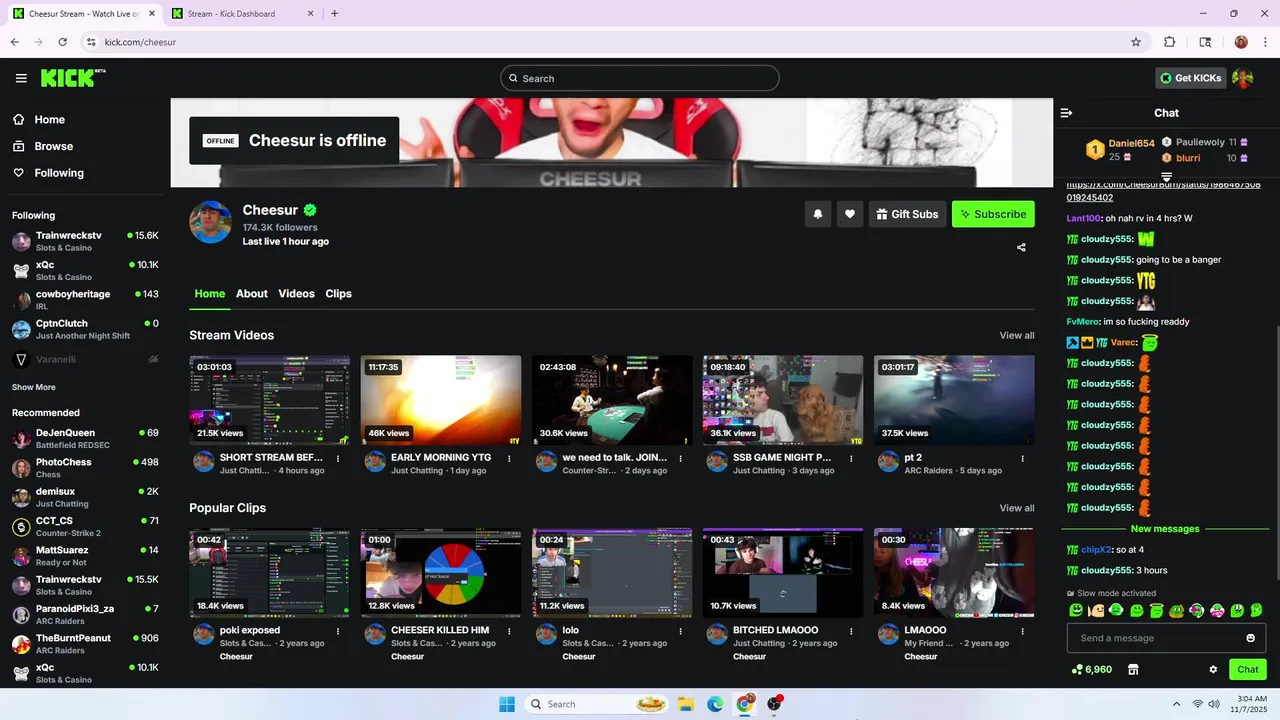This screenshot has height=720, width=1280.
Task: Open TheBurntPeanut recommended channel
Action: [x=85, y=644]
